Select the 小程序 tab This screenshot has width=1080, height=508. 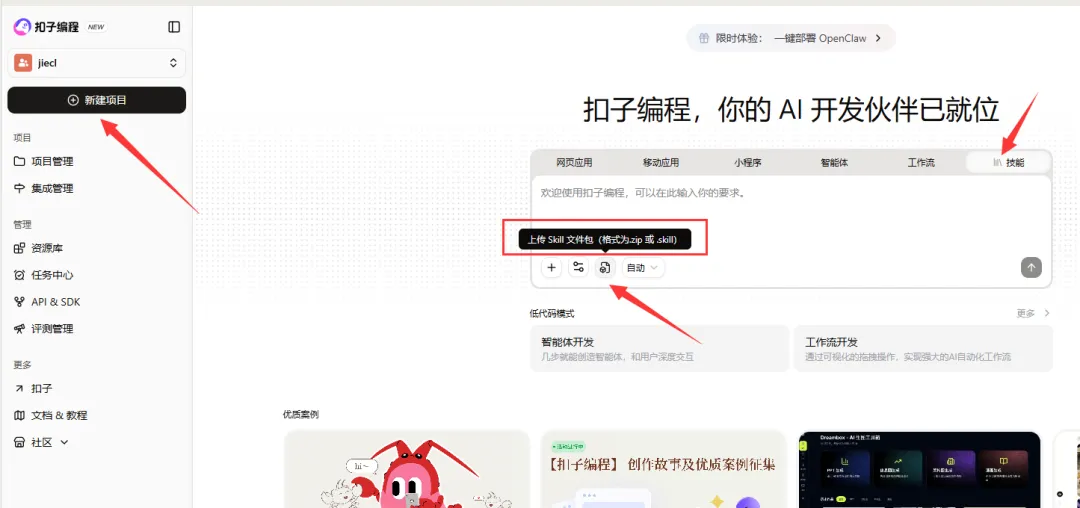747,162
